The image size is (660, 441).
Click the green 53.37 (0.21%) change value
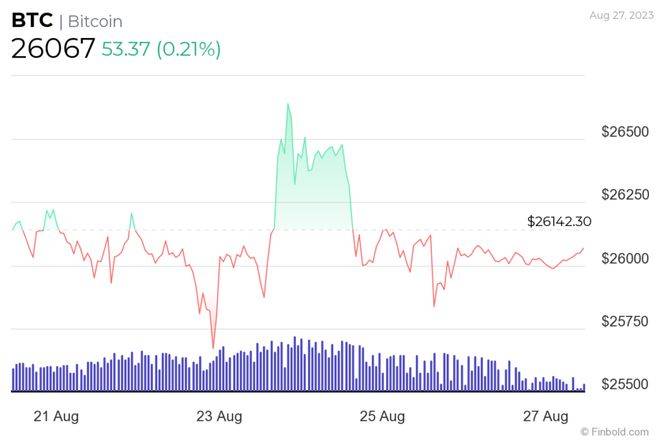point(161,49)
